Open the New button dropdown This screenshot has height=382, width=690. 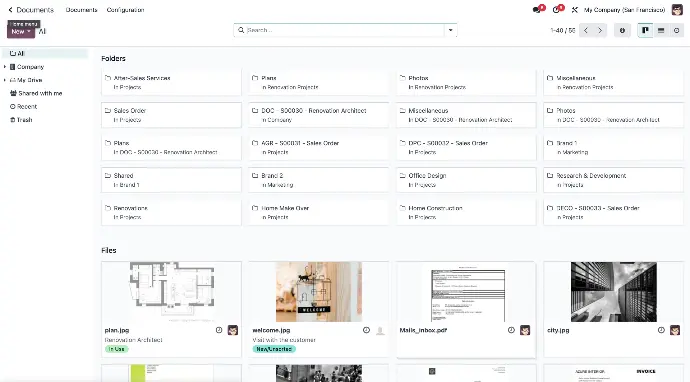[21, 31]
